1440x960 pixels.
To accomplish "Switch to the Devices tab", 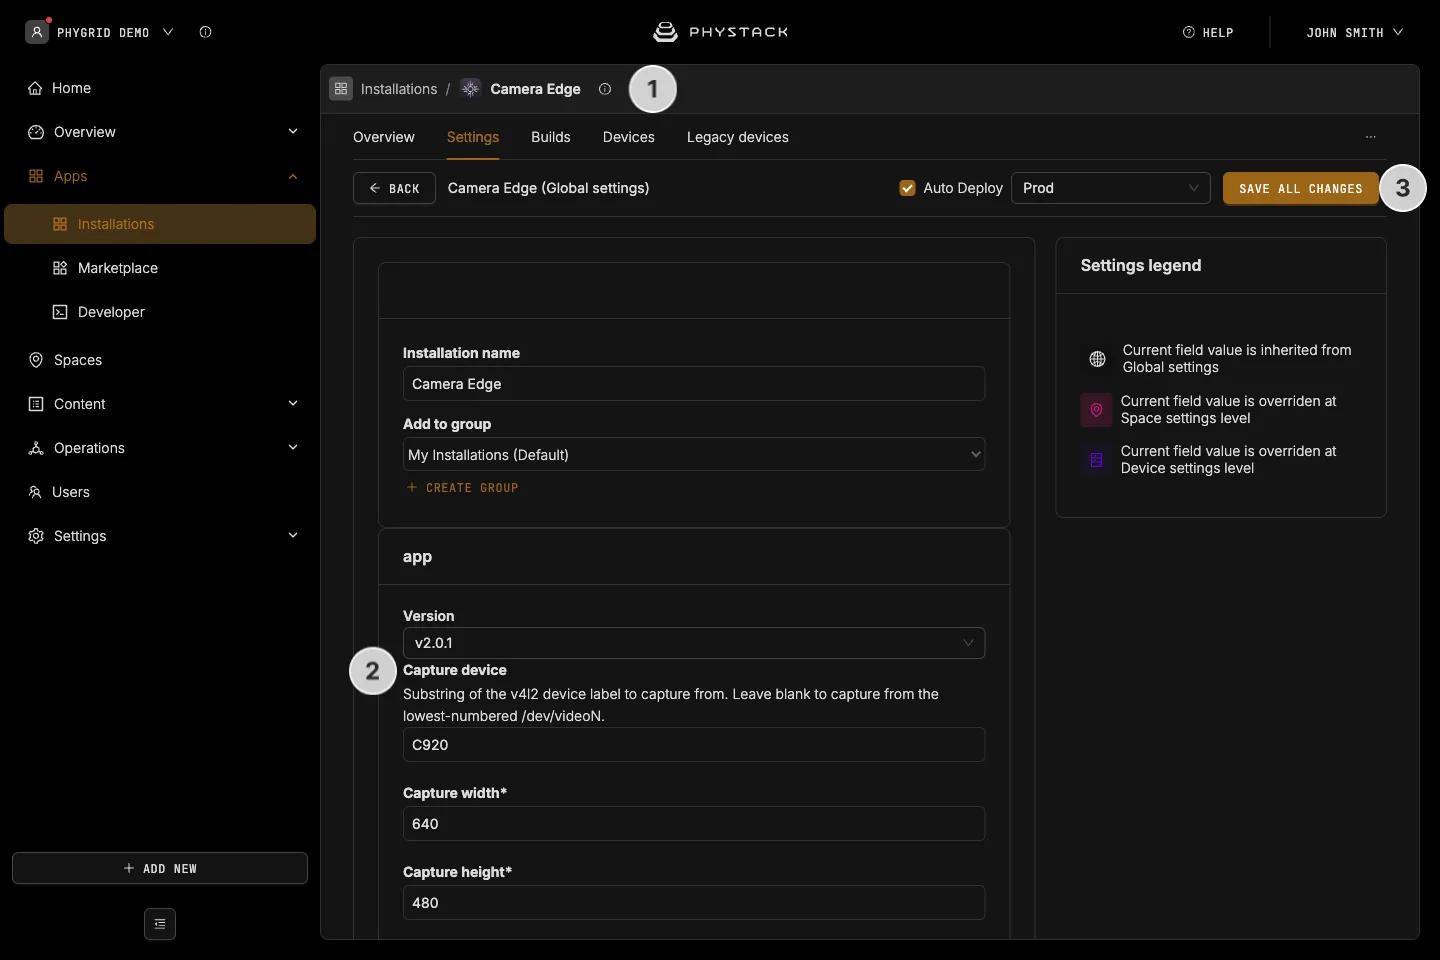I will [x=629, y=137].
